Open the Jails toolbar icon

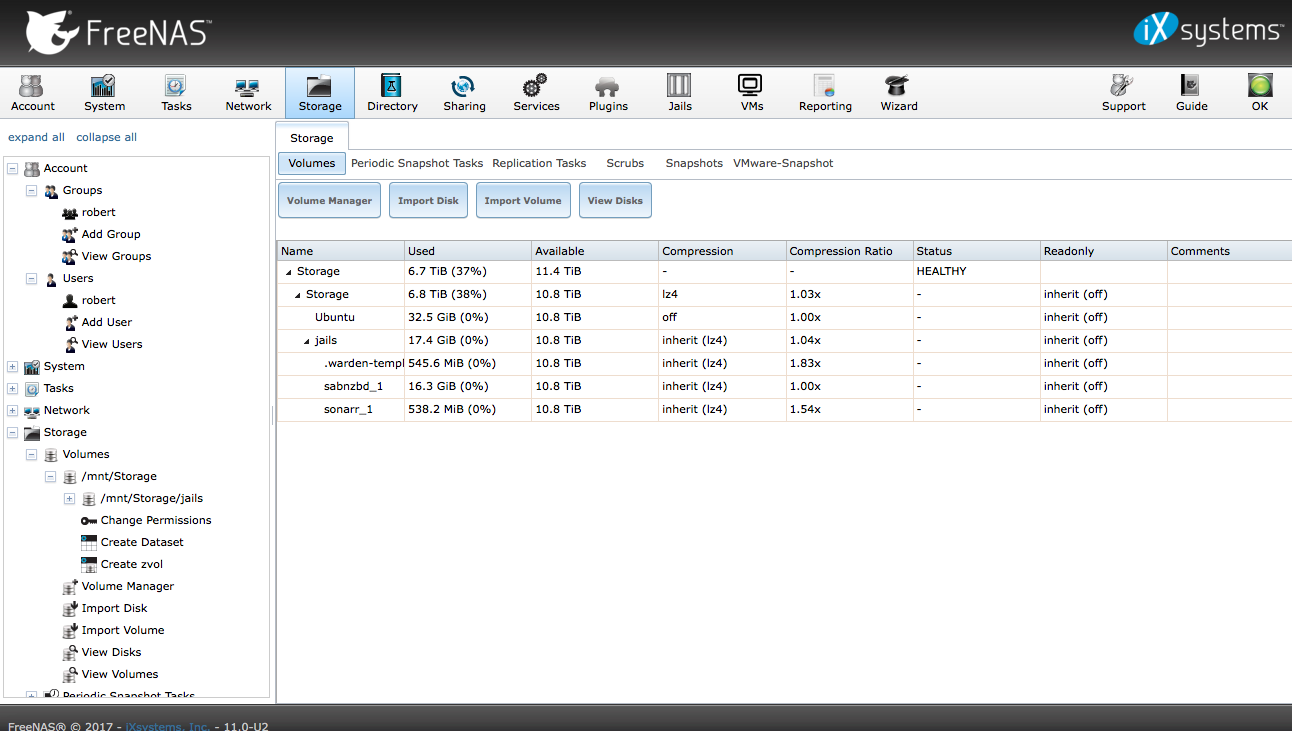(x=680, y=93)
